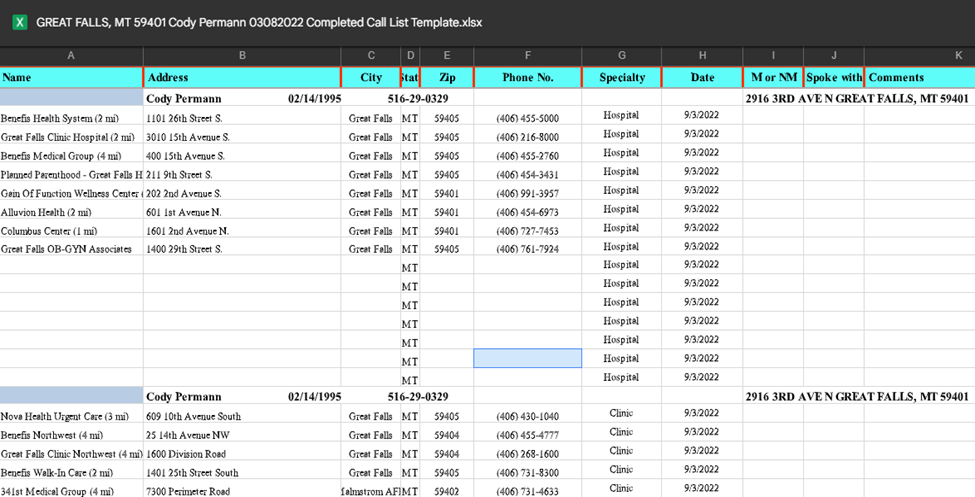975x497 pixels.
Task: Click the highlighted empty Phone No. cell
Action: (527, 358)
